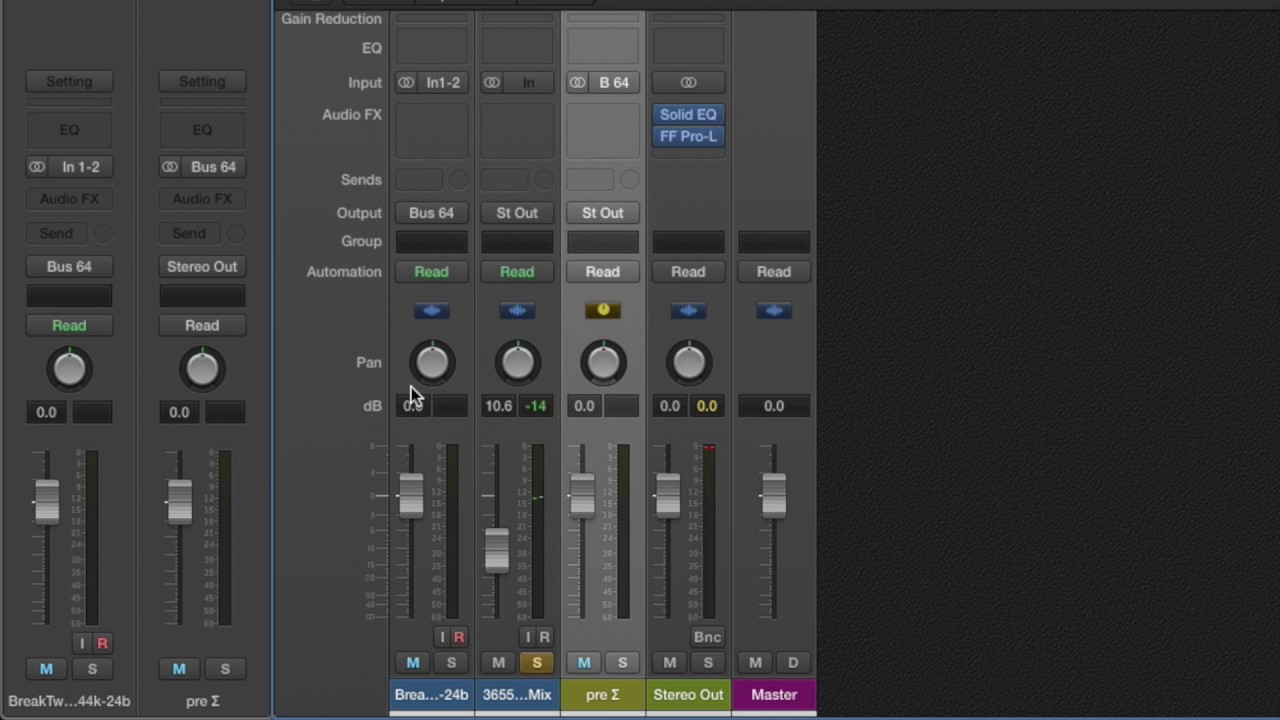The image size is (1280, 720).
Task: Click the 10.6 dB value on 3655...Mix
Action: click(x=498, y=406)
